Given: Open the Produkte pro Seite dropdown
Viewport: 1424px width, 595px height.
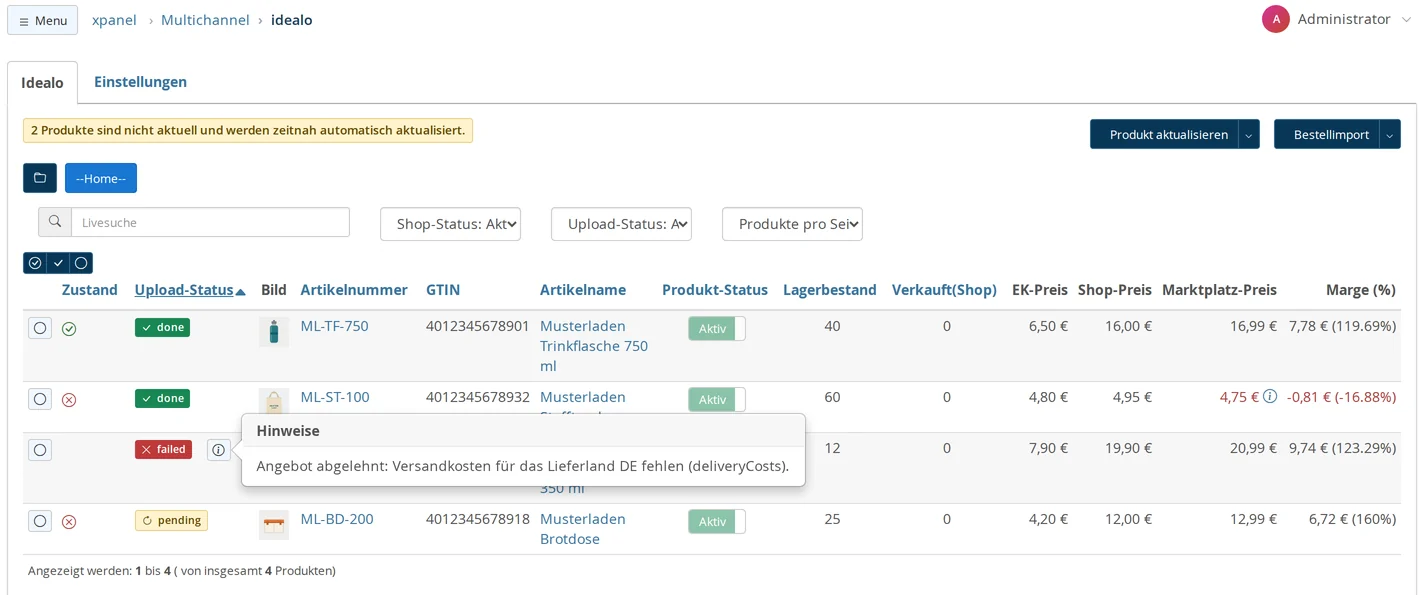Looking at the screenshot, I should pyautogui.click(x=792, y=224).
